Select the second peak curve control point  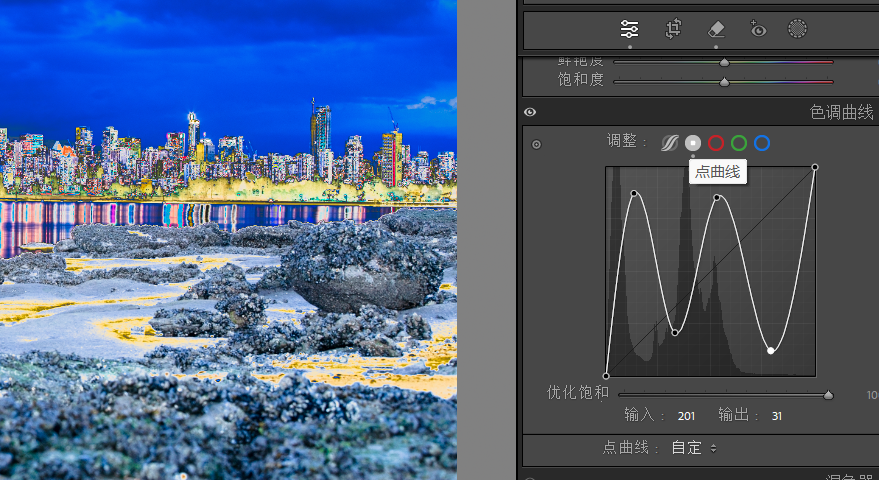717,197
